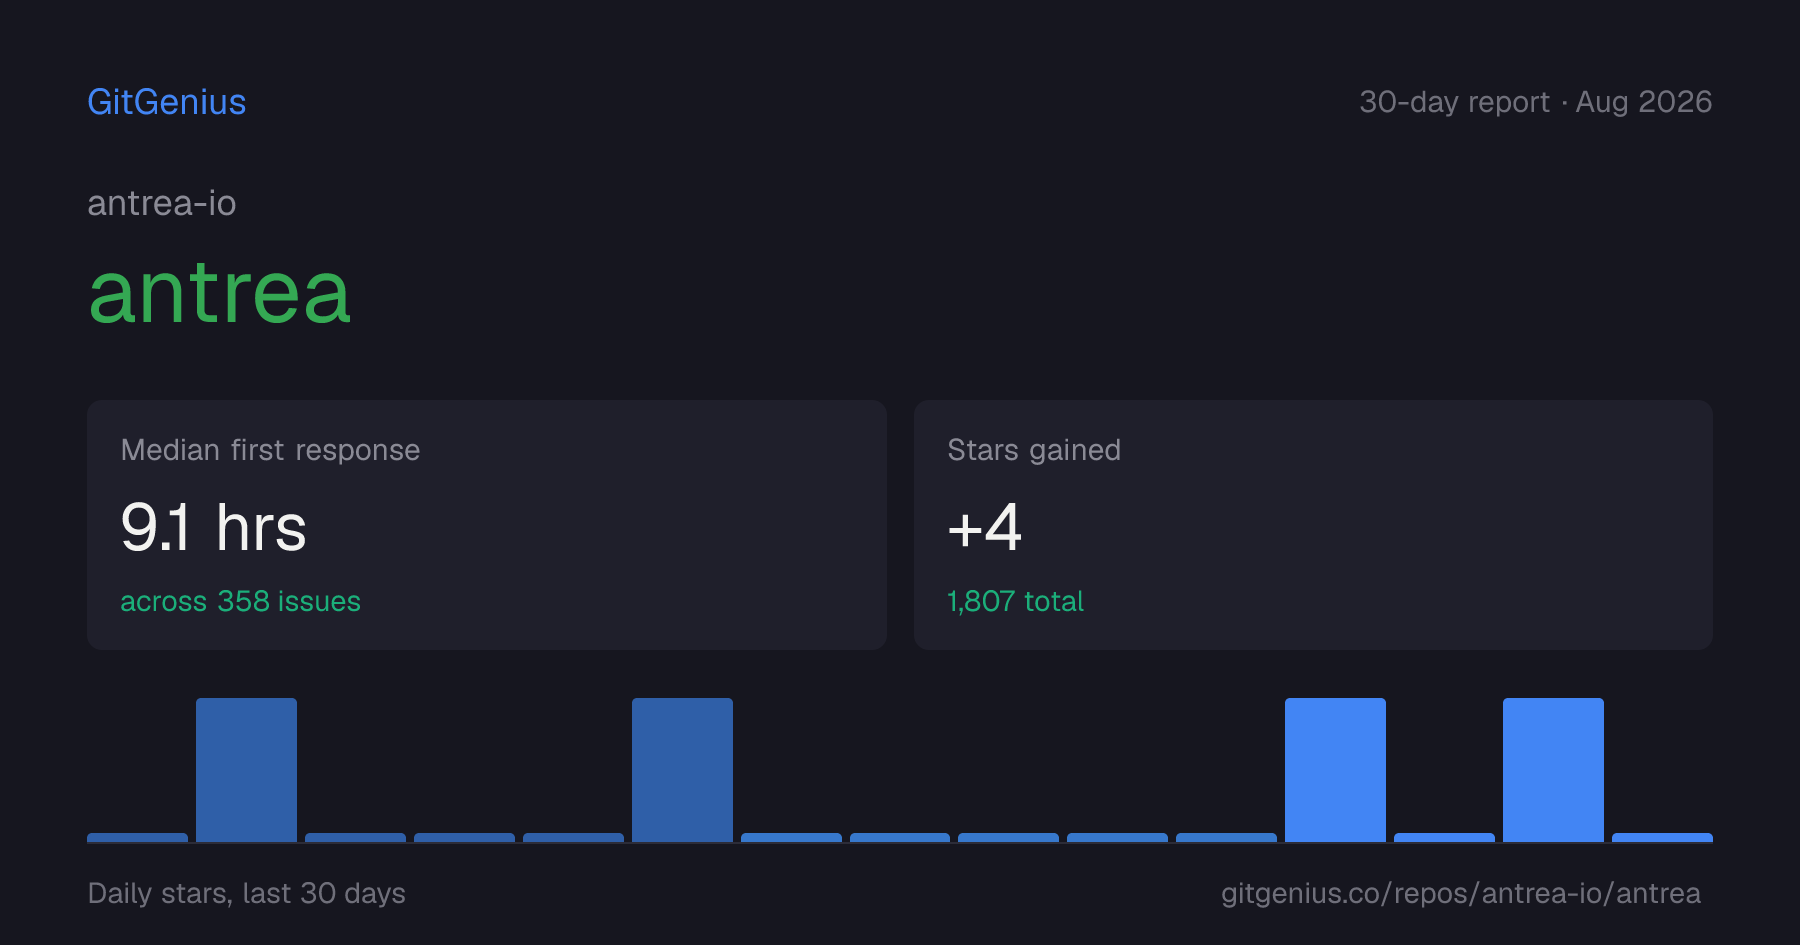
Task: Click the GitGenius brand link
Action: click(167, 102)
